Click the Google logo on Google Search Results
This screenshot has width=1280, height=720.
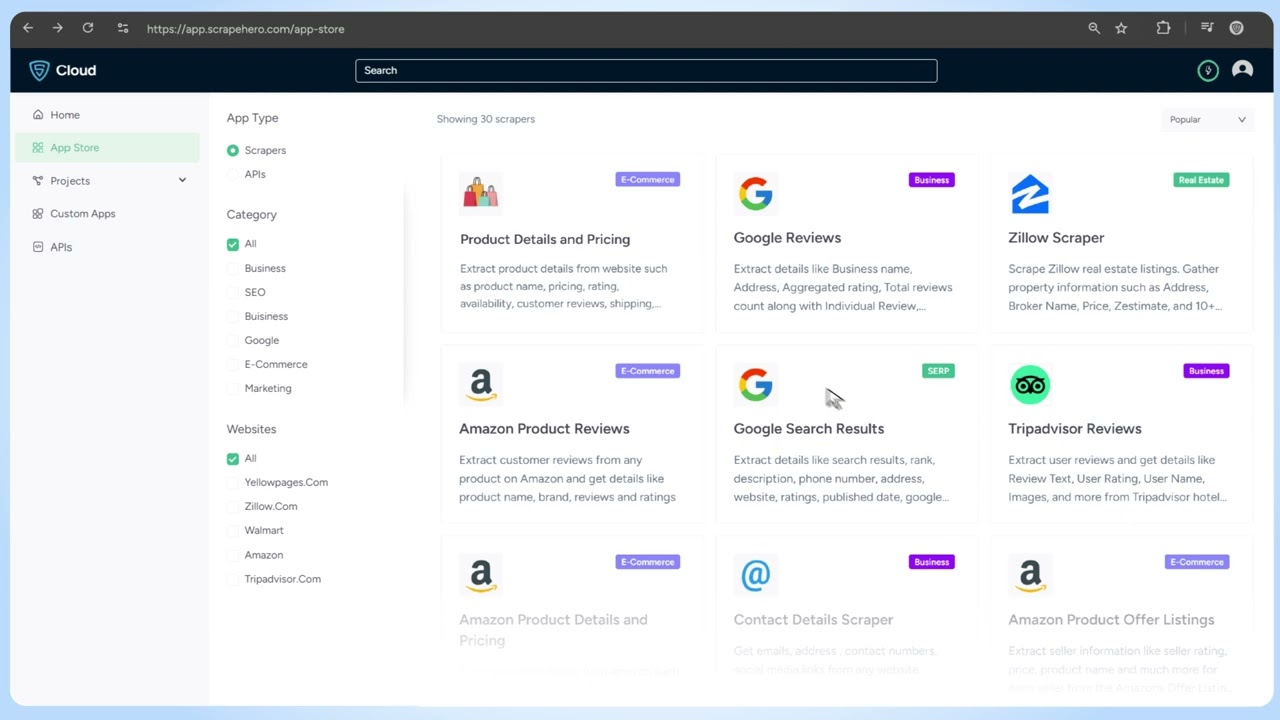(755, 385)
